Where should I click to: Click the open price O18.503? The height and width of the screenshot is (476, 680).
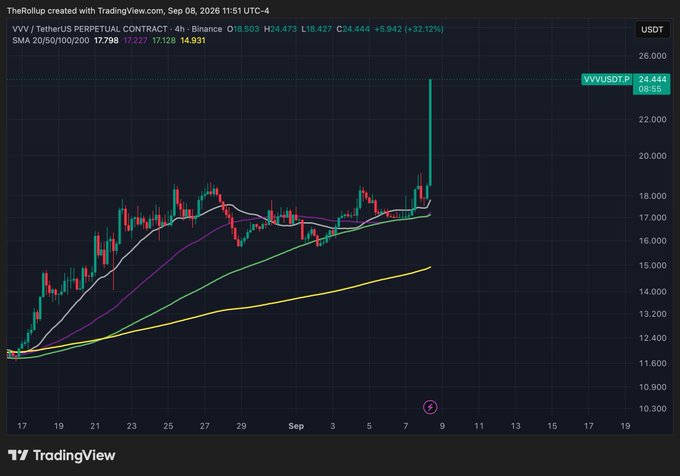click(x=243, y=29)
